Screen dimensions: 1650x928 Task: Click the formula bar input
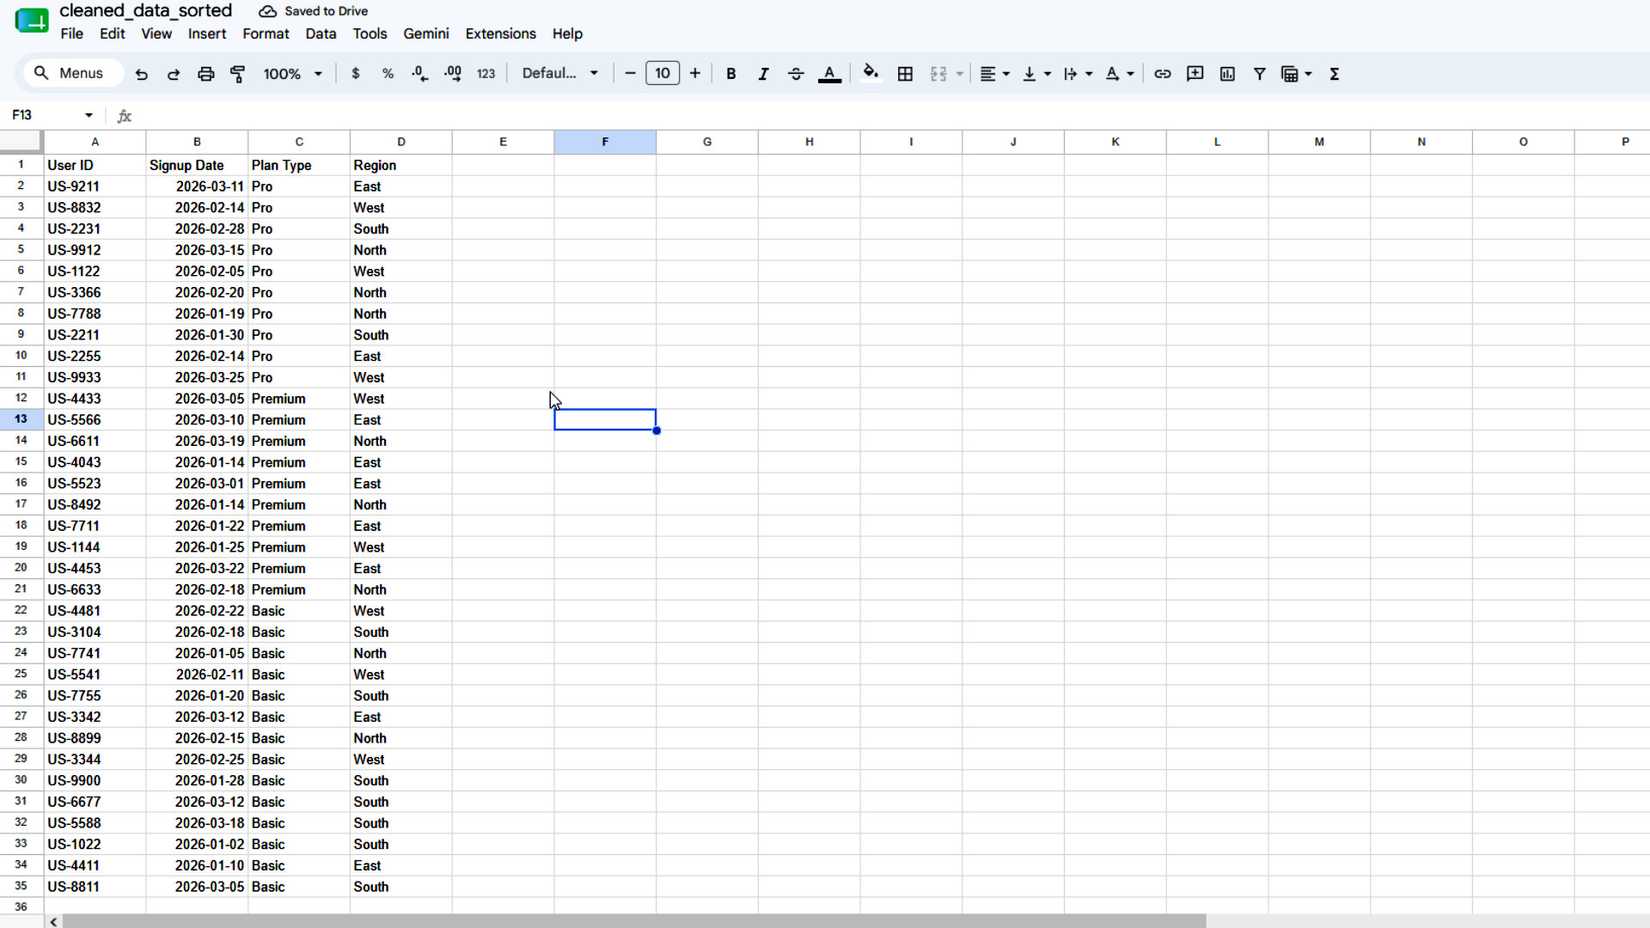(x=890, y=116)
